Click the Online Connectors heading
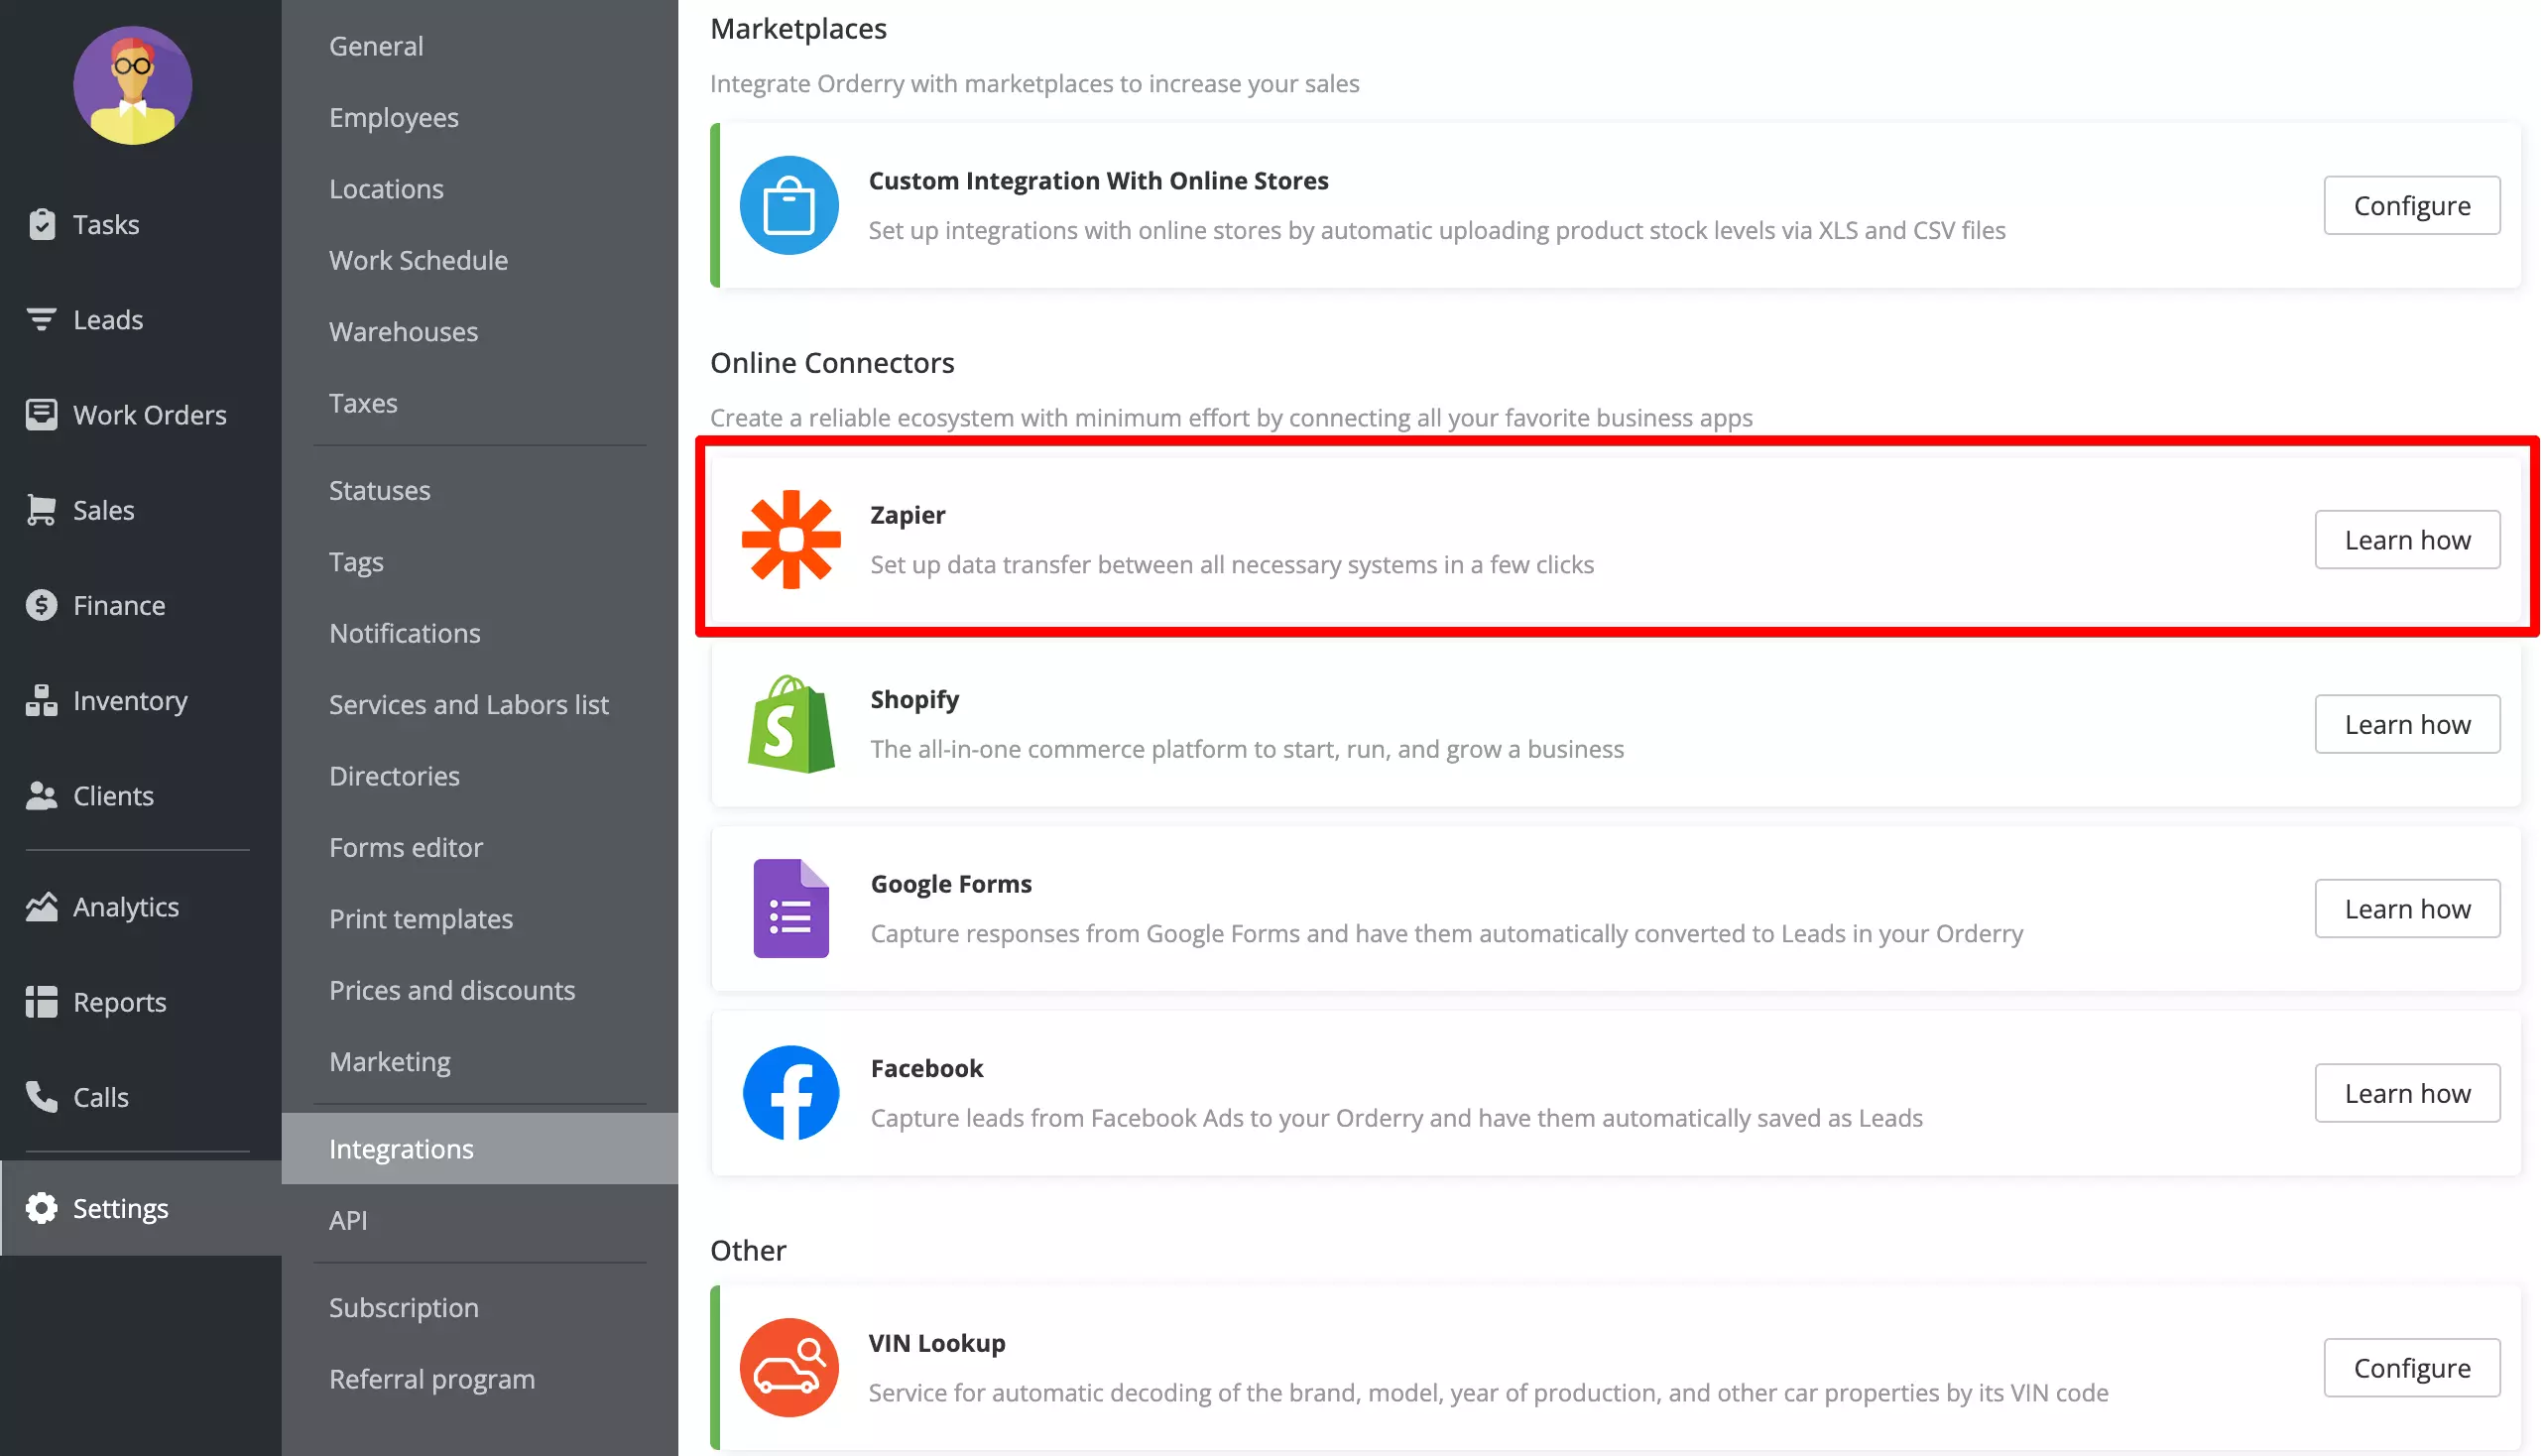 pos(832,362)
